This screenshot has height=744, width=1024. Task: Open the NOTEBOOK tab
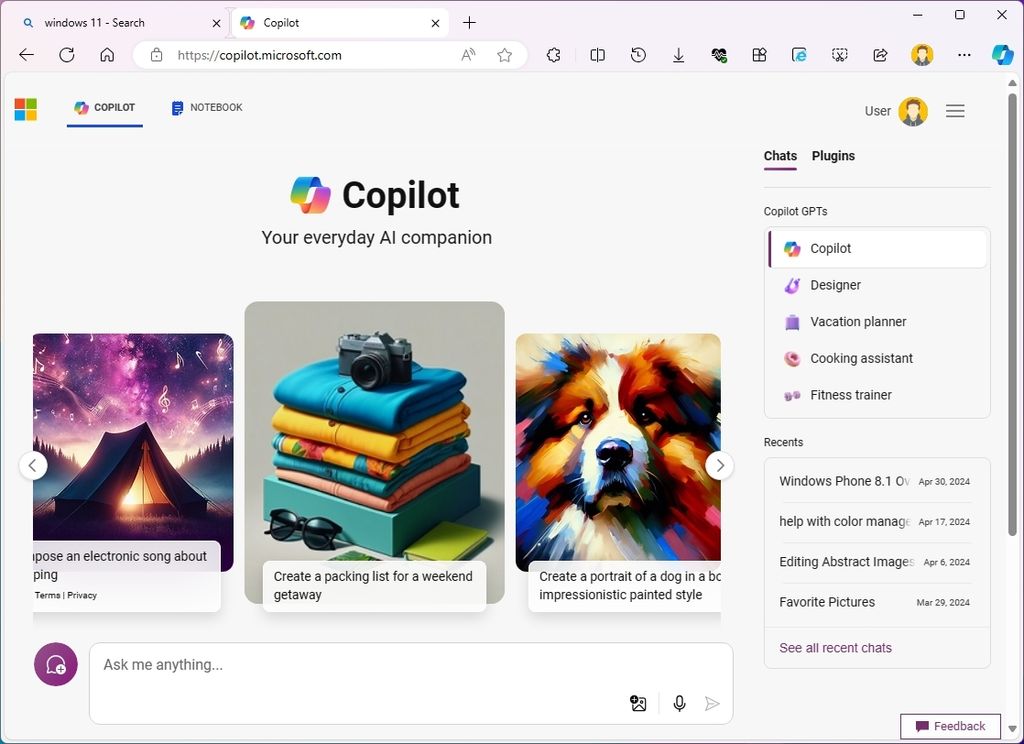click(x=207, y=107)
